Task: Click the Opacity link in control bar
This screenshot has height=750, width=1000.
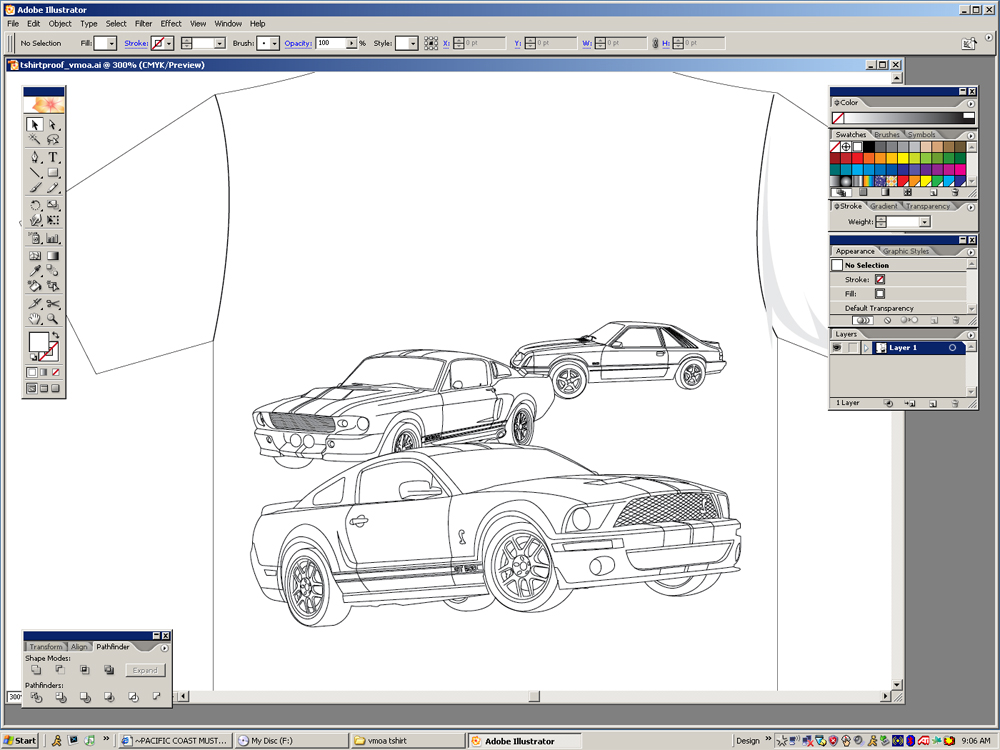Action: (298, 44)
